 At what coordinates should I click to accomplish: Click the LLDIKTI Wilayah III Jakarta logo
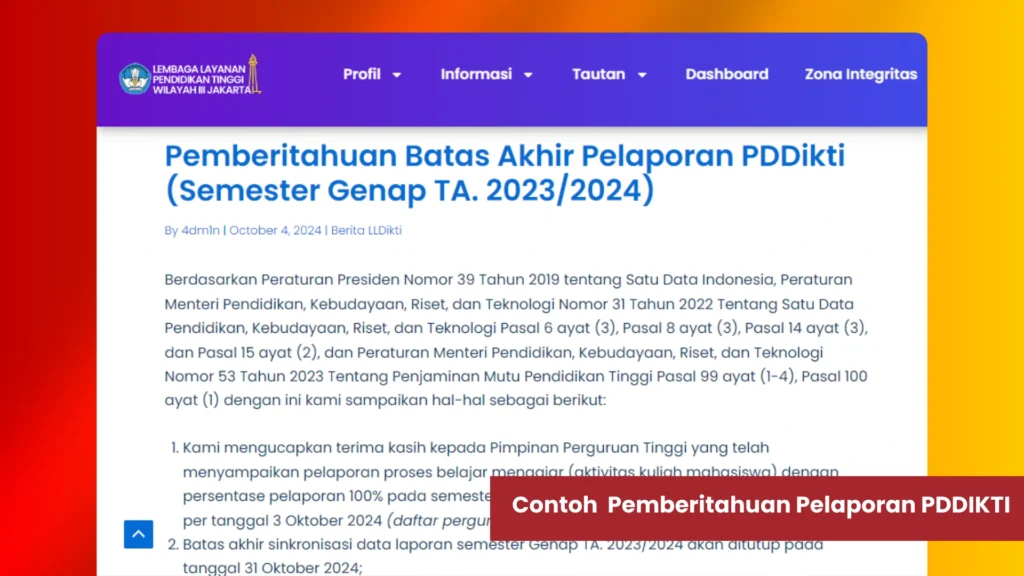point(190,76)
